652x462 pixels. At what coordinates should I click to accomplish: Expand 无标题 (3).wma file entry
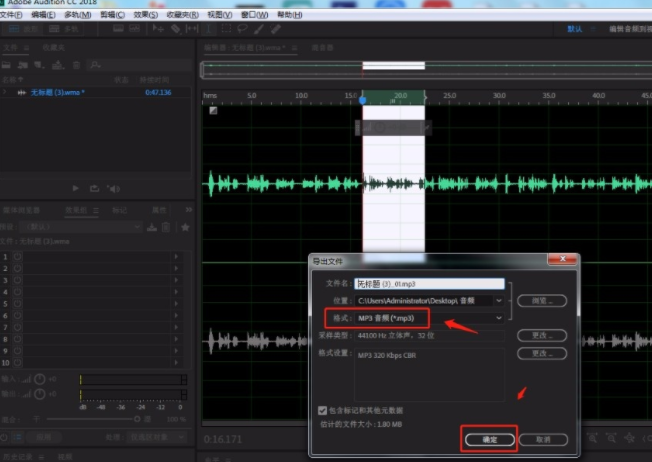point(5,92)
